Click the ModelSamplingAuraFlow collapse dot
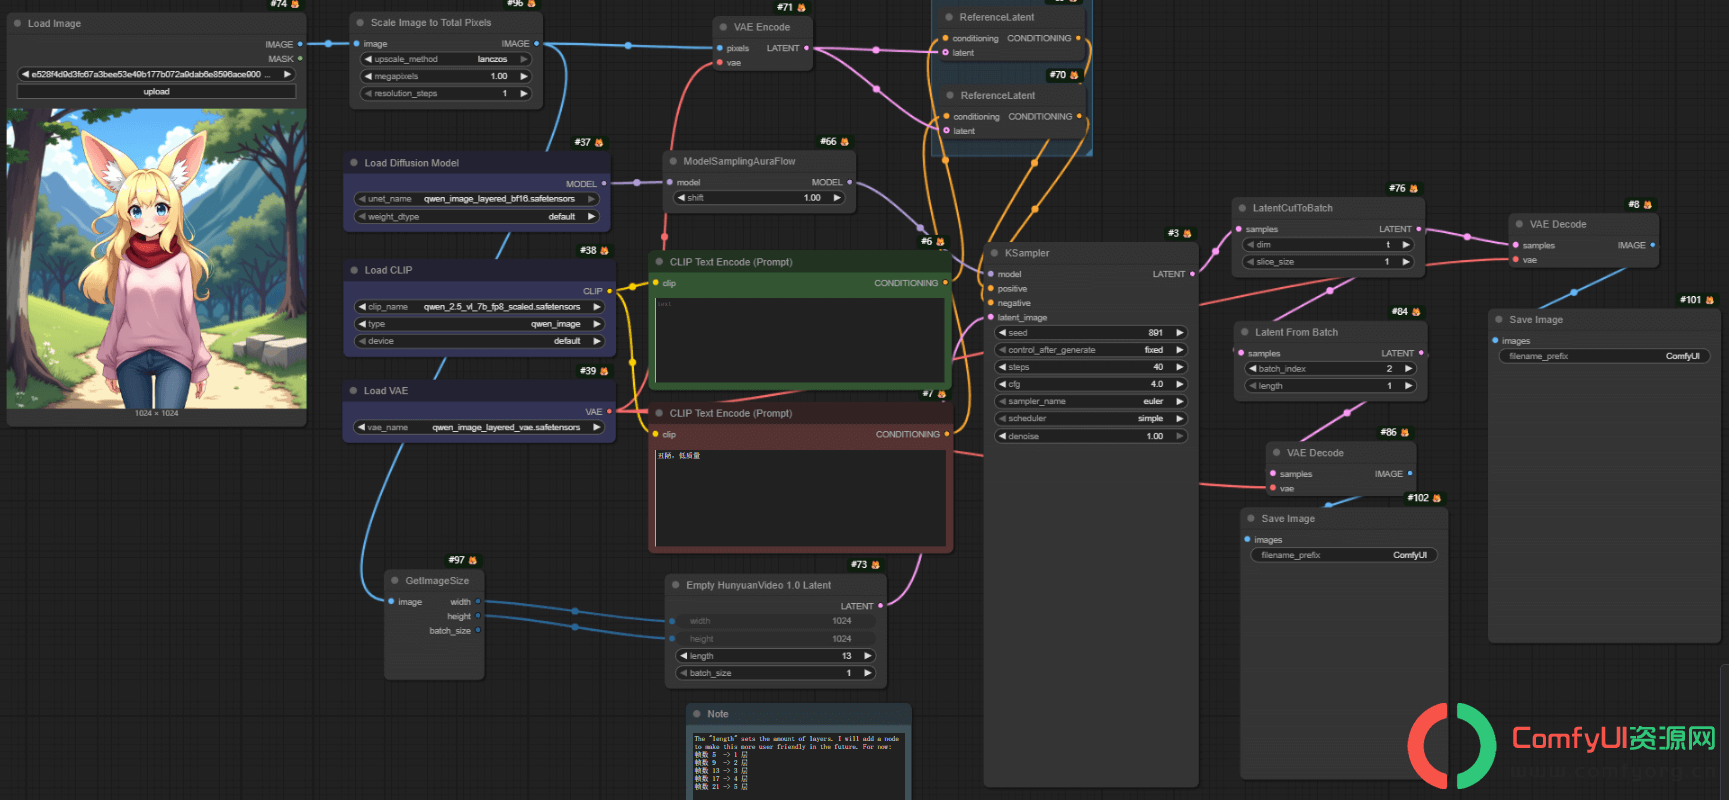This screenshot has height=800, width=1729. 673,161
